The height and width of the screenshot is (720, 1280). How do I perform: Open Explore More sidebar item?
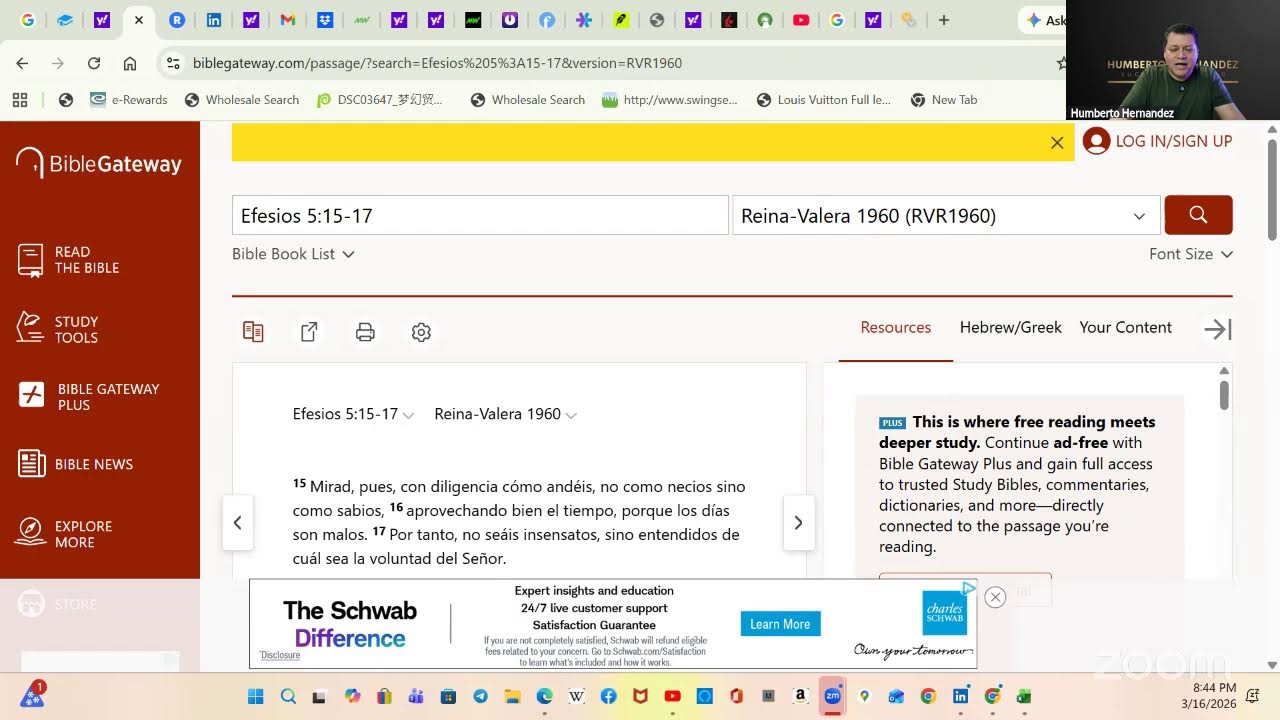65,534
